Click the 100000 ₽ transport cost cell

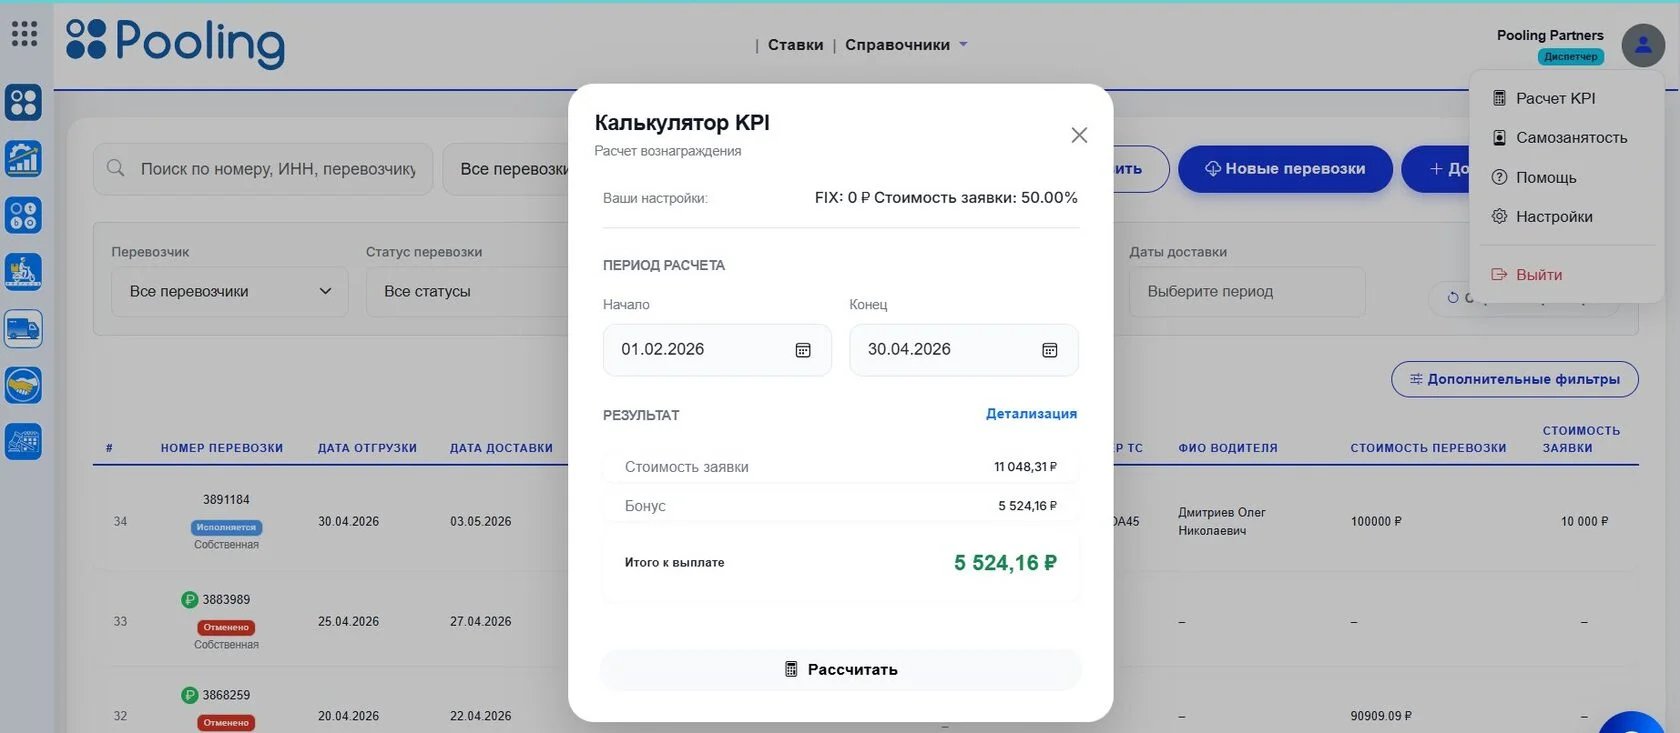click(x=1376, y=522)
